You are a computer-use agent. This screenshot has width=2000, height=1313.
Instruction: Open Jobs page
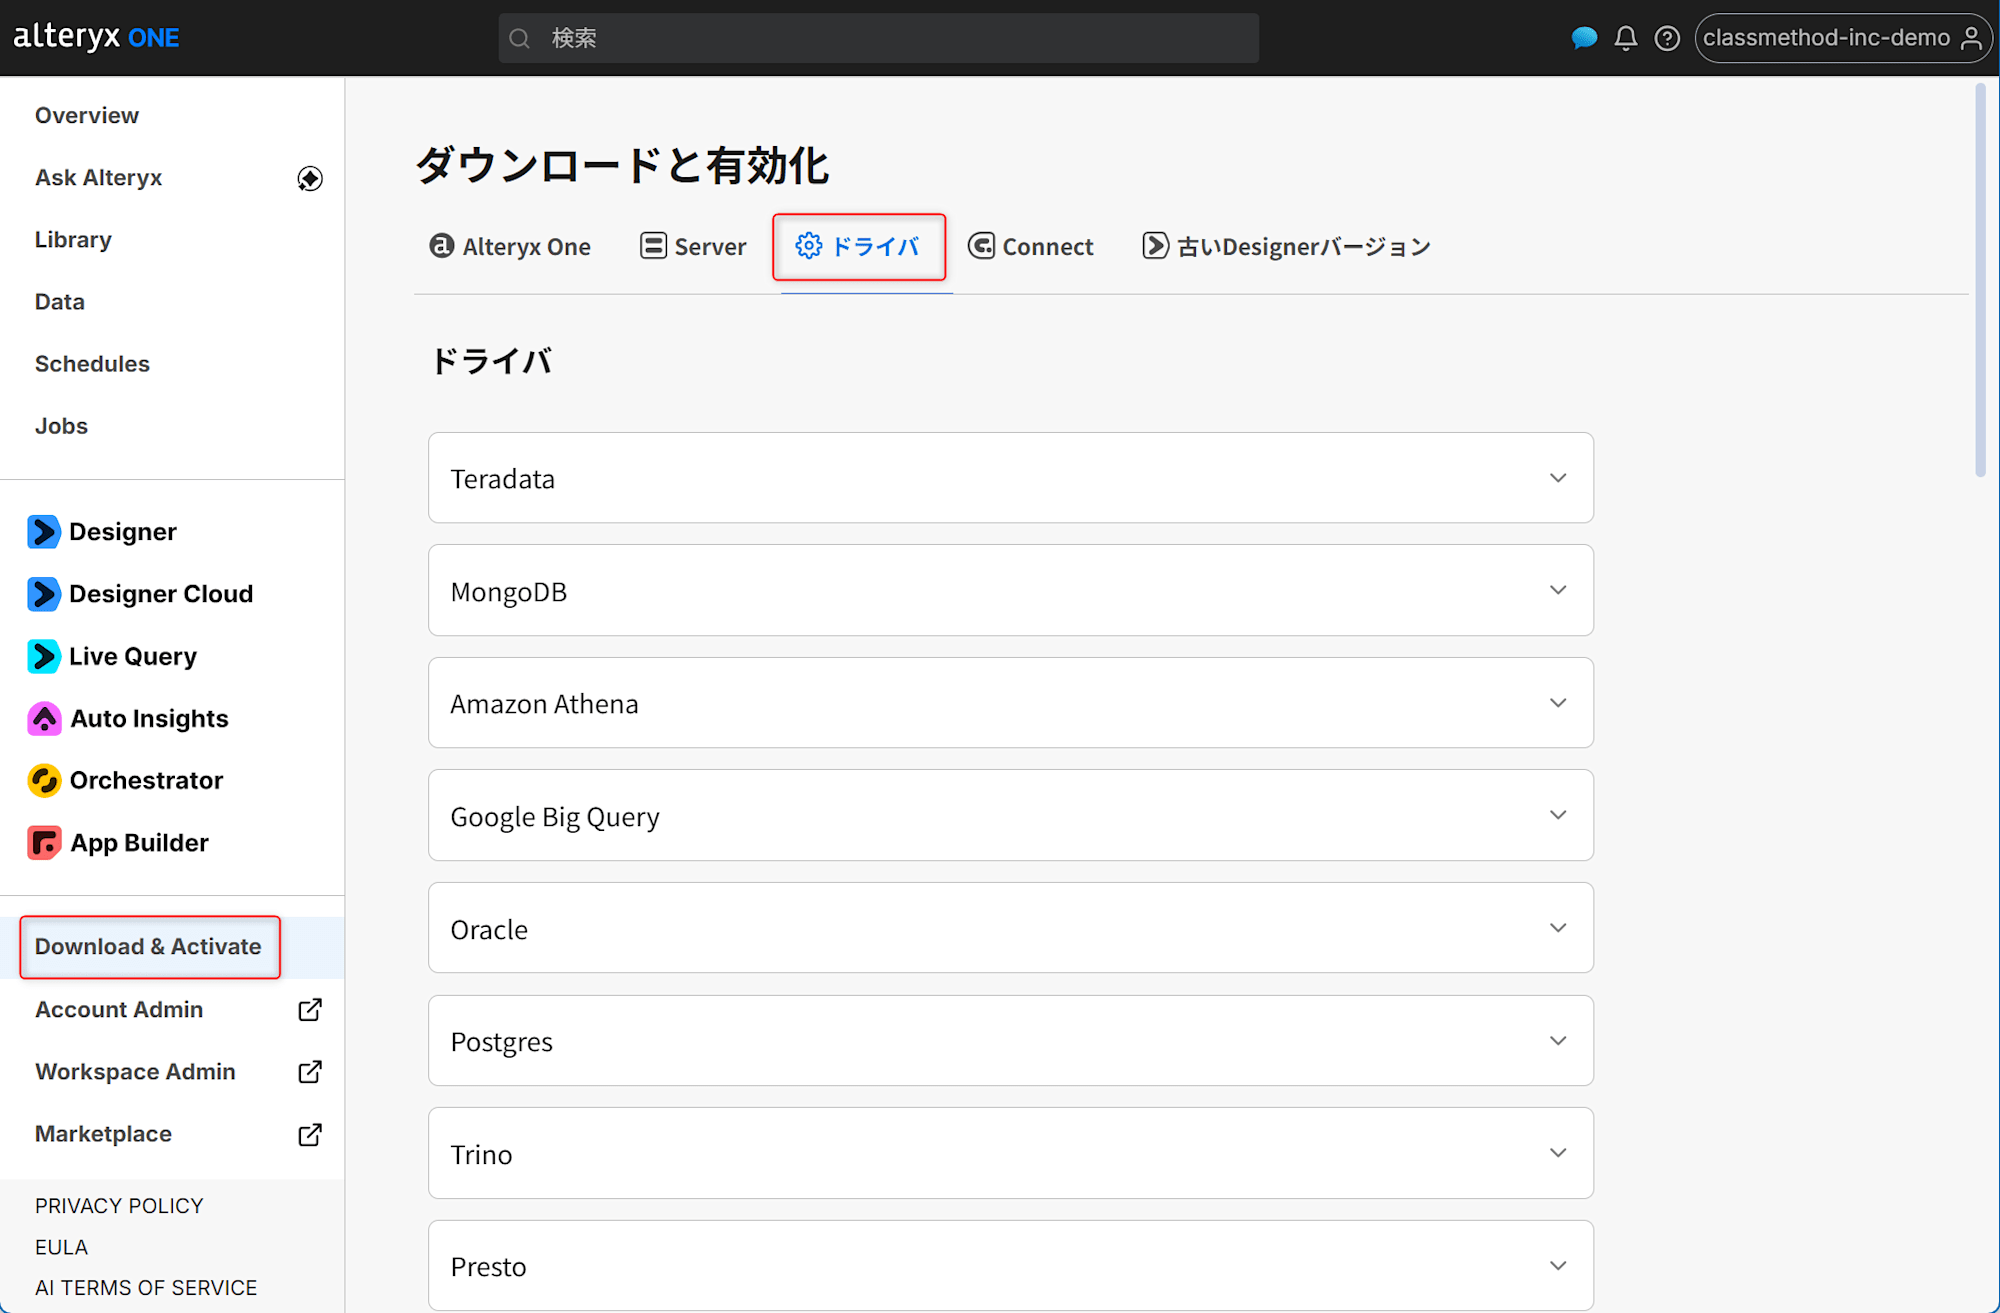click(61, 426)
